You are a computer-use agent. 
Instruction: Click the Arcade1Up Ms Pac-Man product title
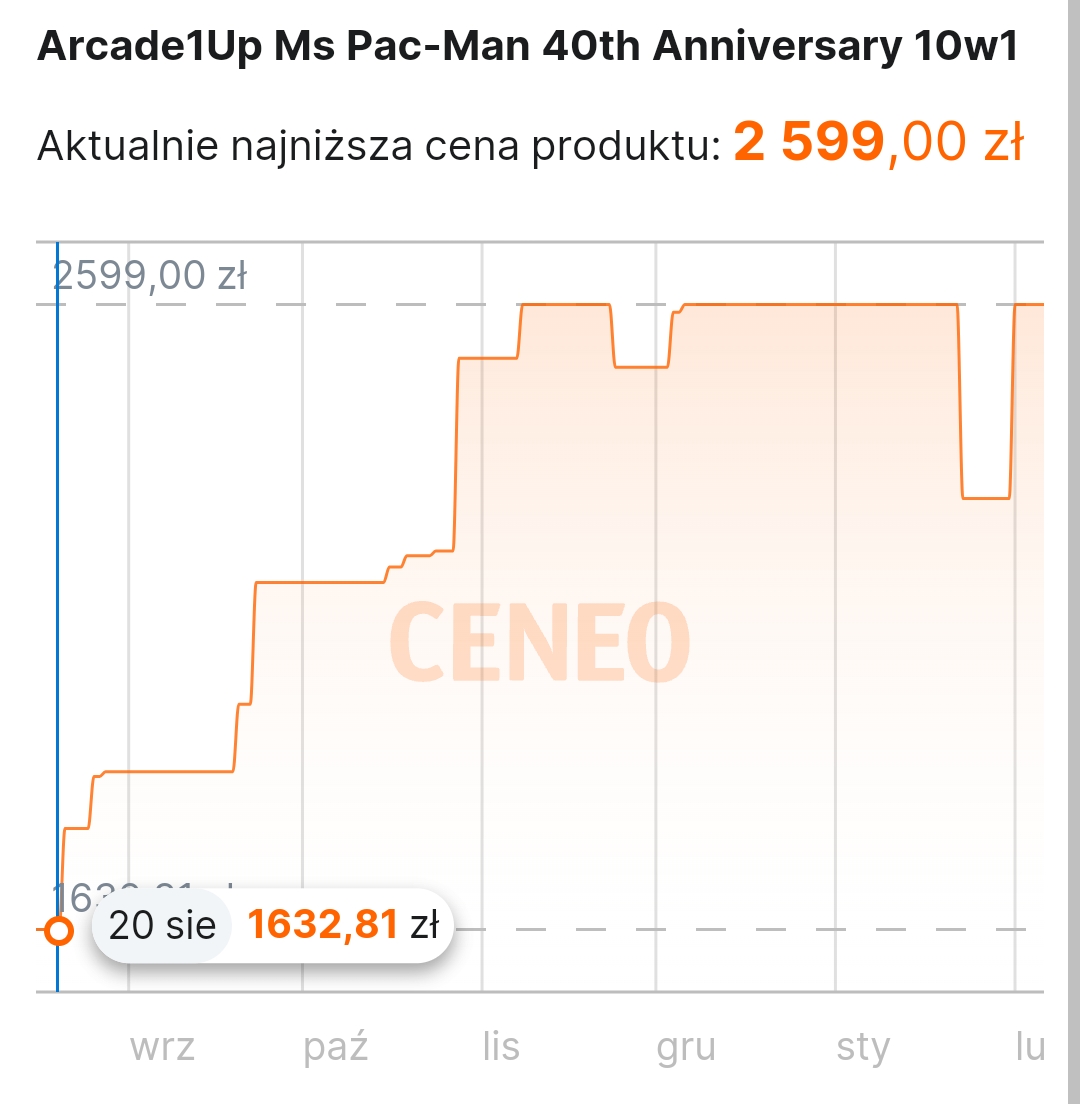[x=527, y=48]
